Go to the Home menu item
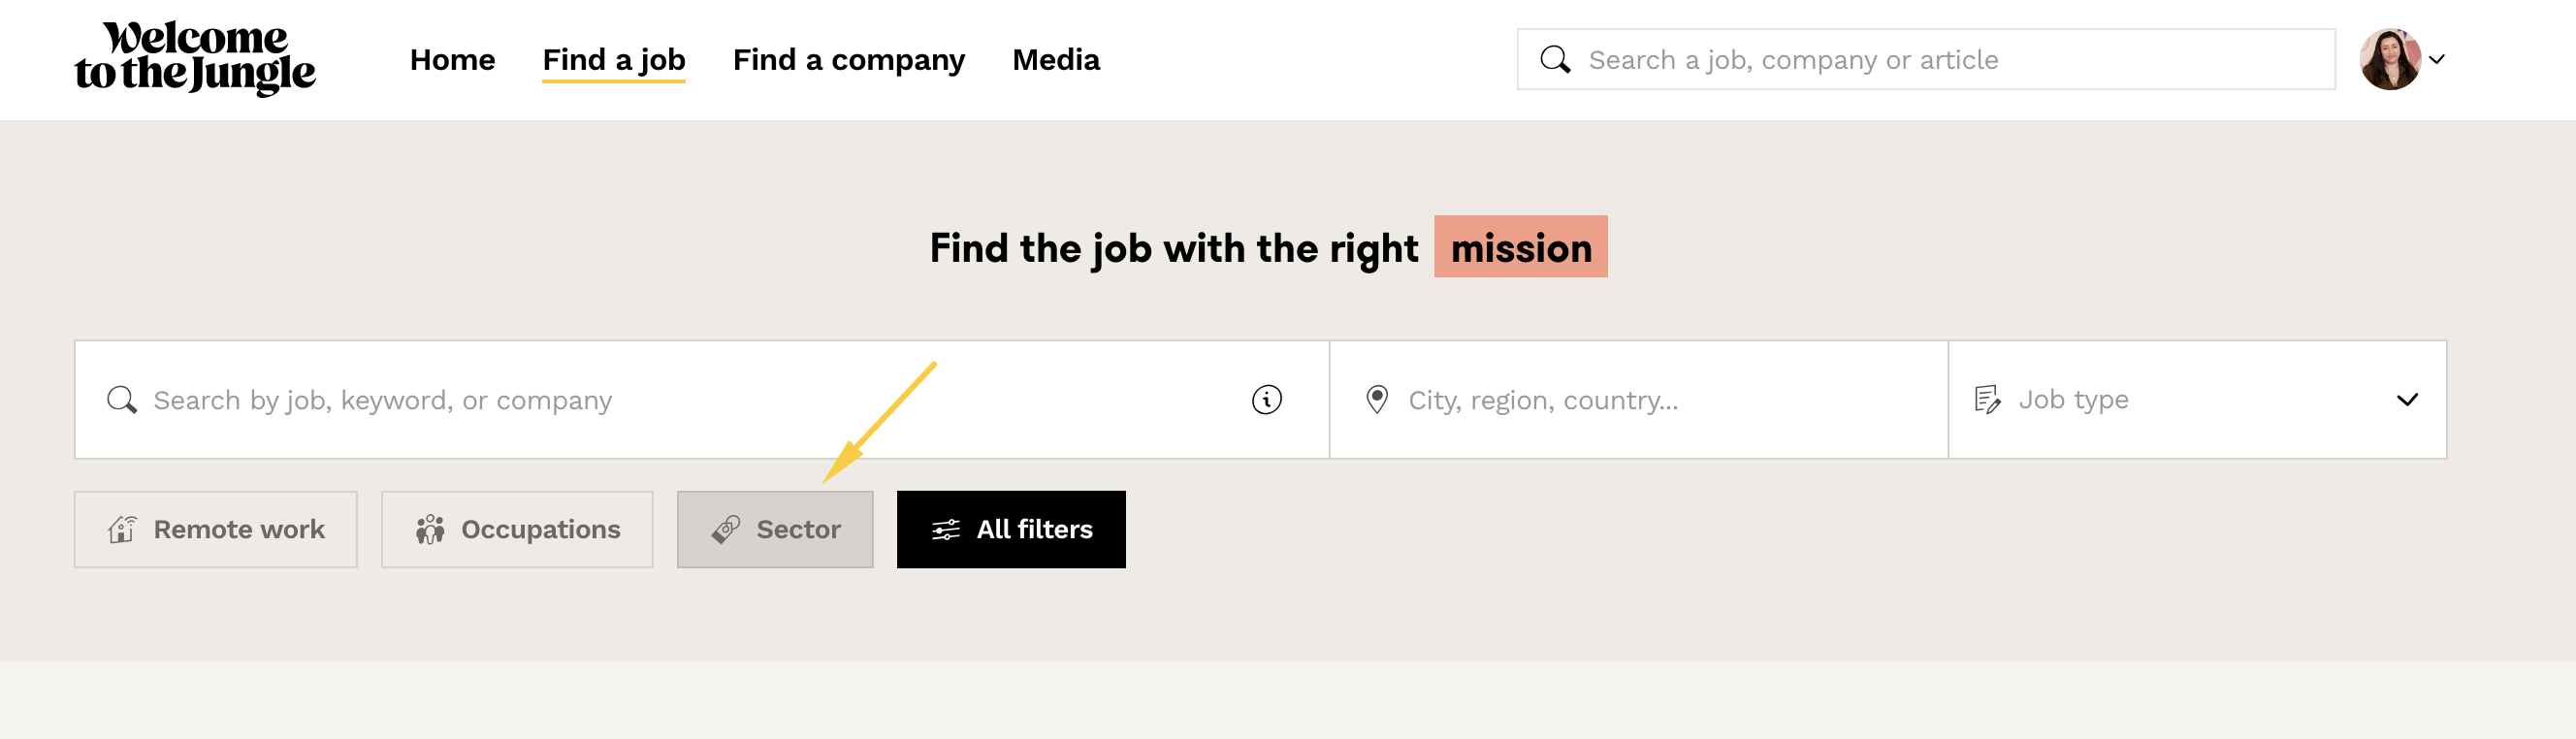 click(452, 60)
